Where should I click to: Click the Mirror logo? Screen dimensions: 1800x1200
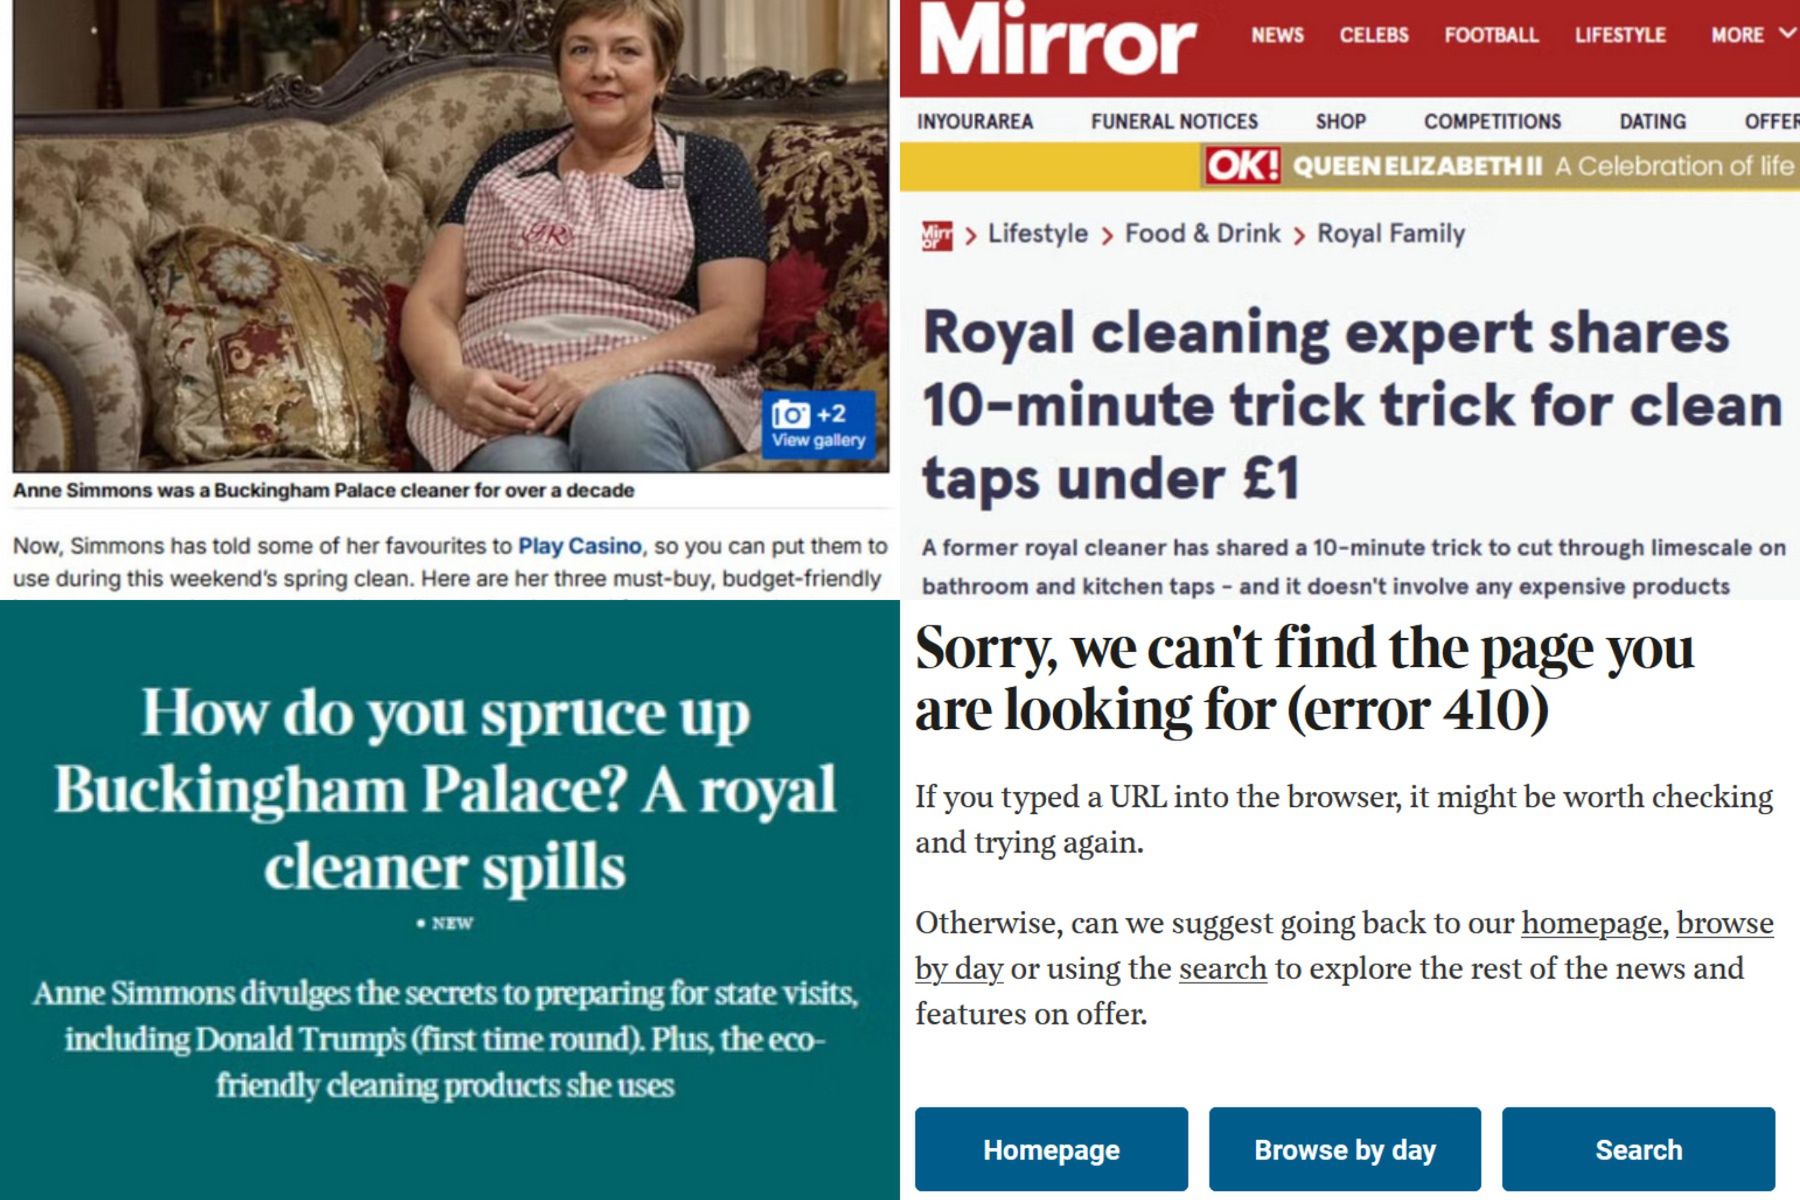tap(1057, 39)
